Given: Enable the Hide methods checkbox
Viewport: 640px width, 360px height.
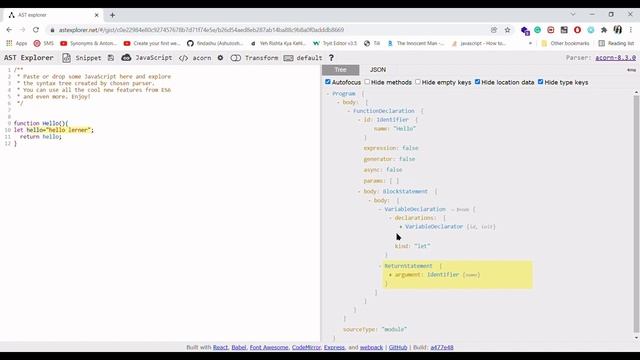Looking at the screenshot, I should click(x=367, y=82).
